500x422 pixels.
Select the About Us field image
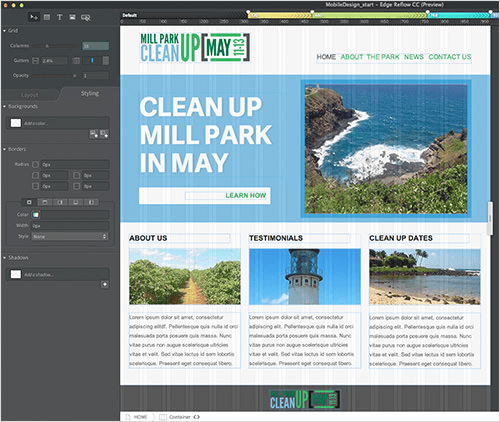(185, 276)
